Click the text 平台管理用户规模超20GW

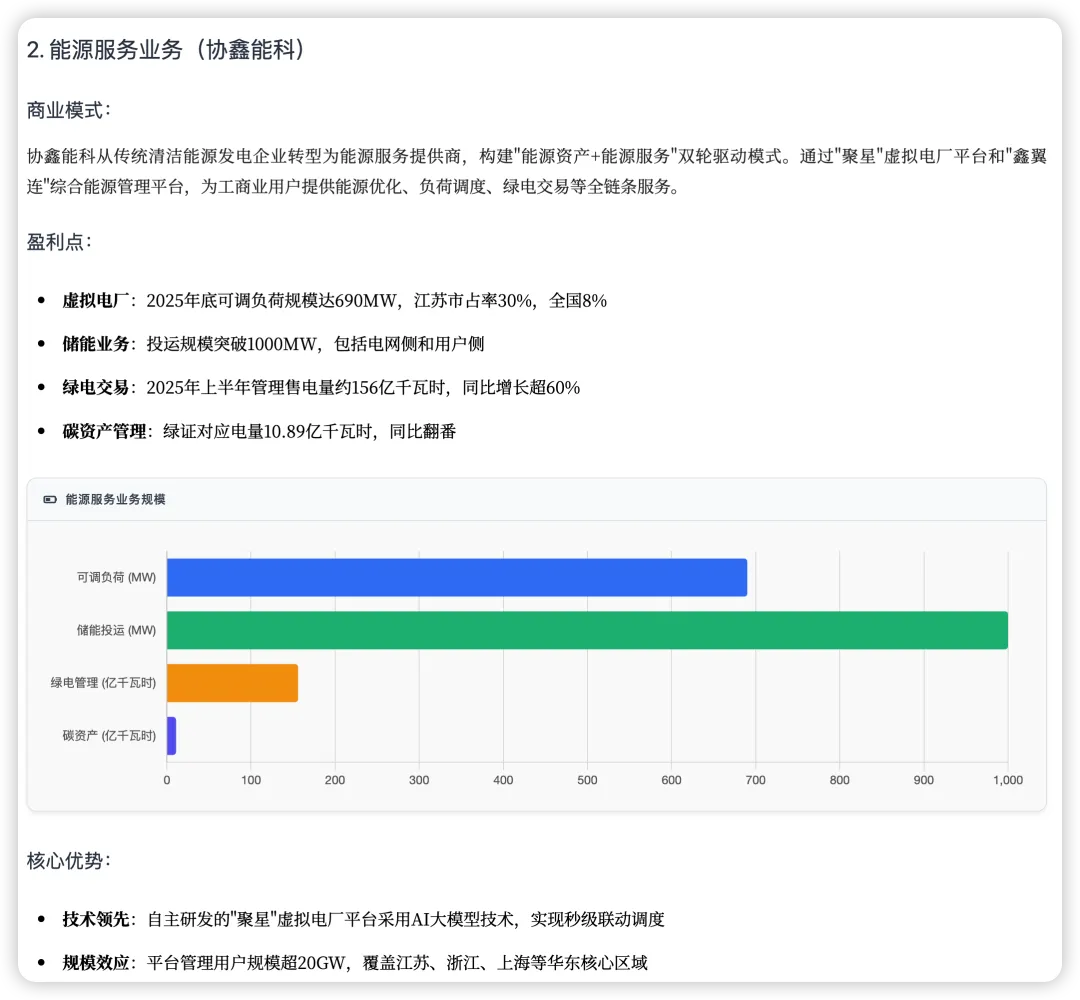(246, 963)
